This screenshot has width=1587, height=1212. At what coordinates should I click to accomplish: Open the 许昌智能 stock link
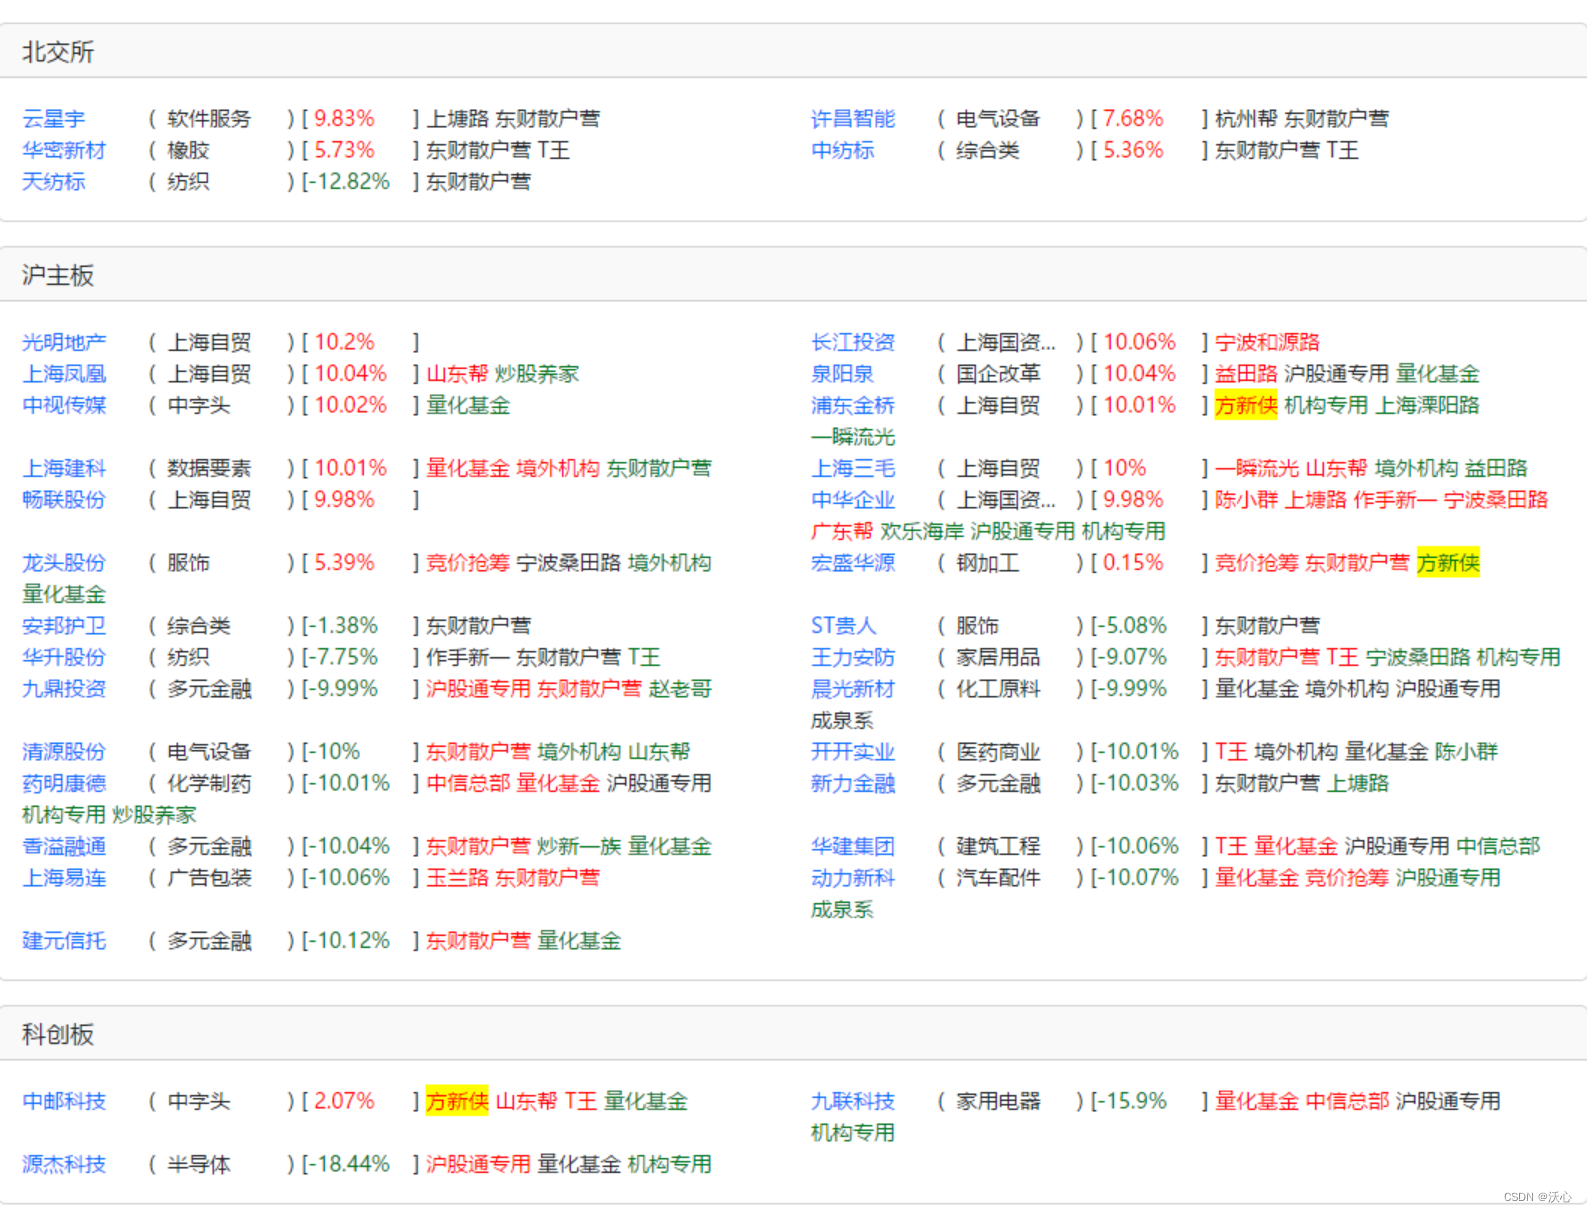(853, 119)
